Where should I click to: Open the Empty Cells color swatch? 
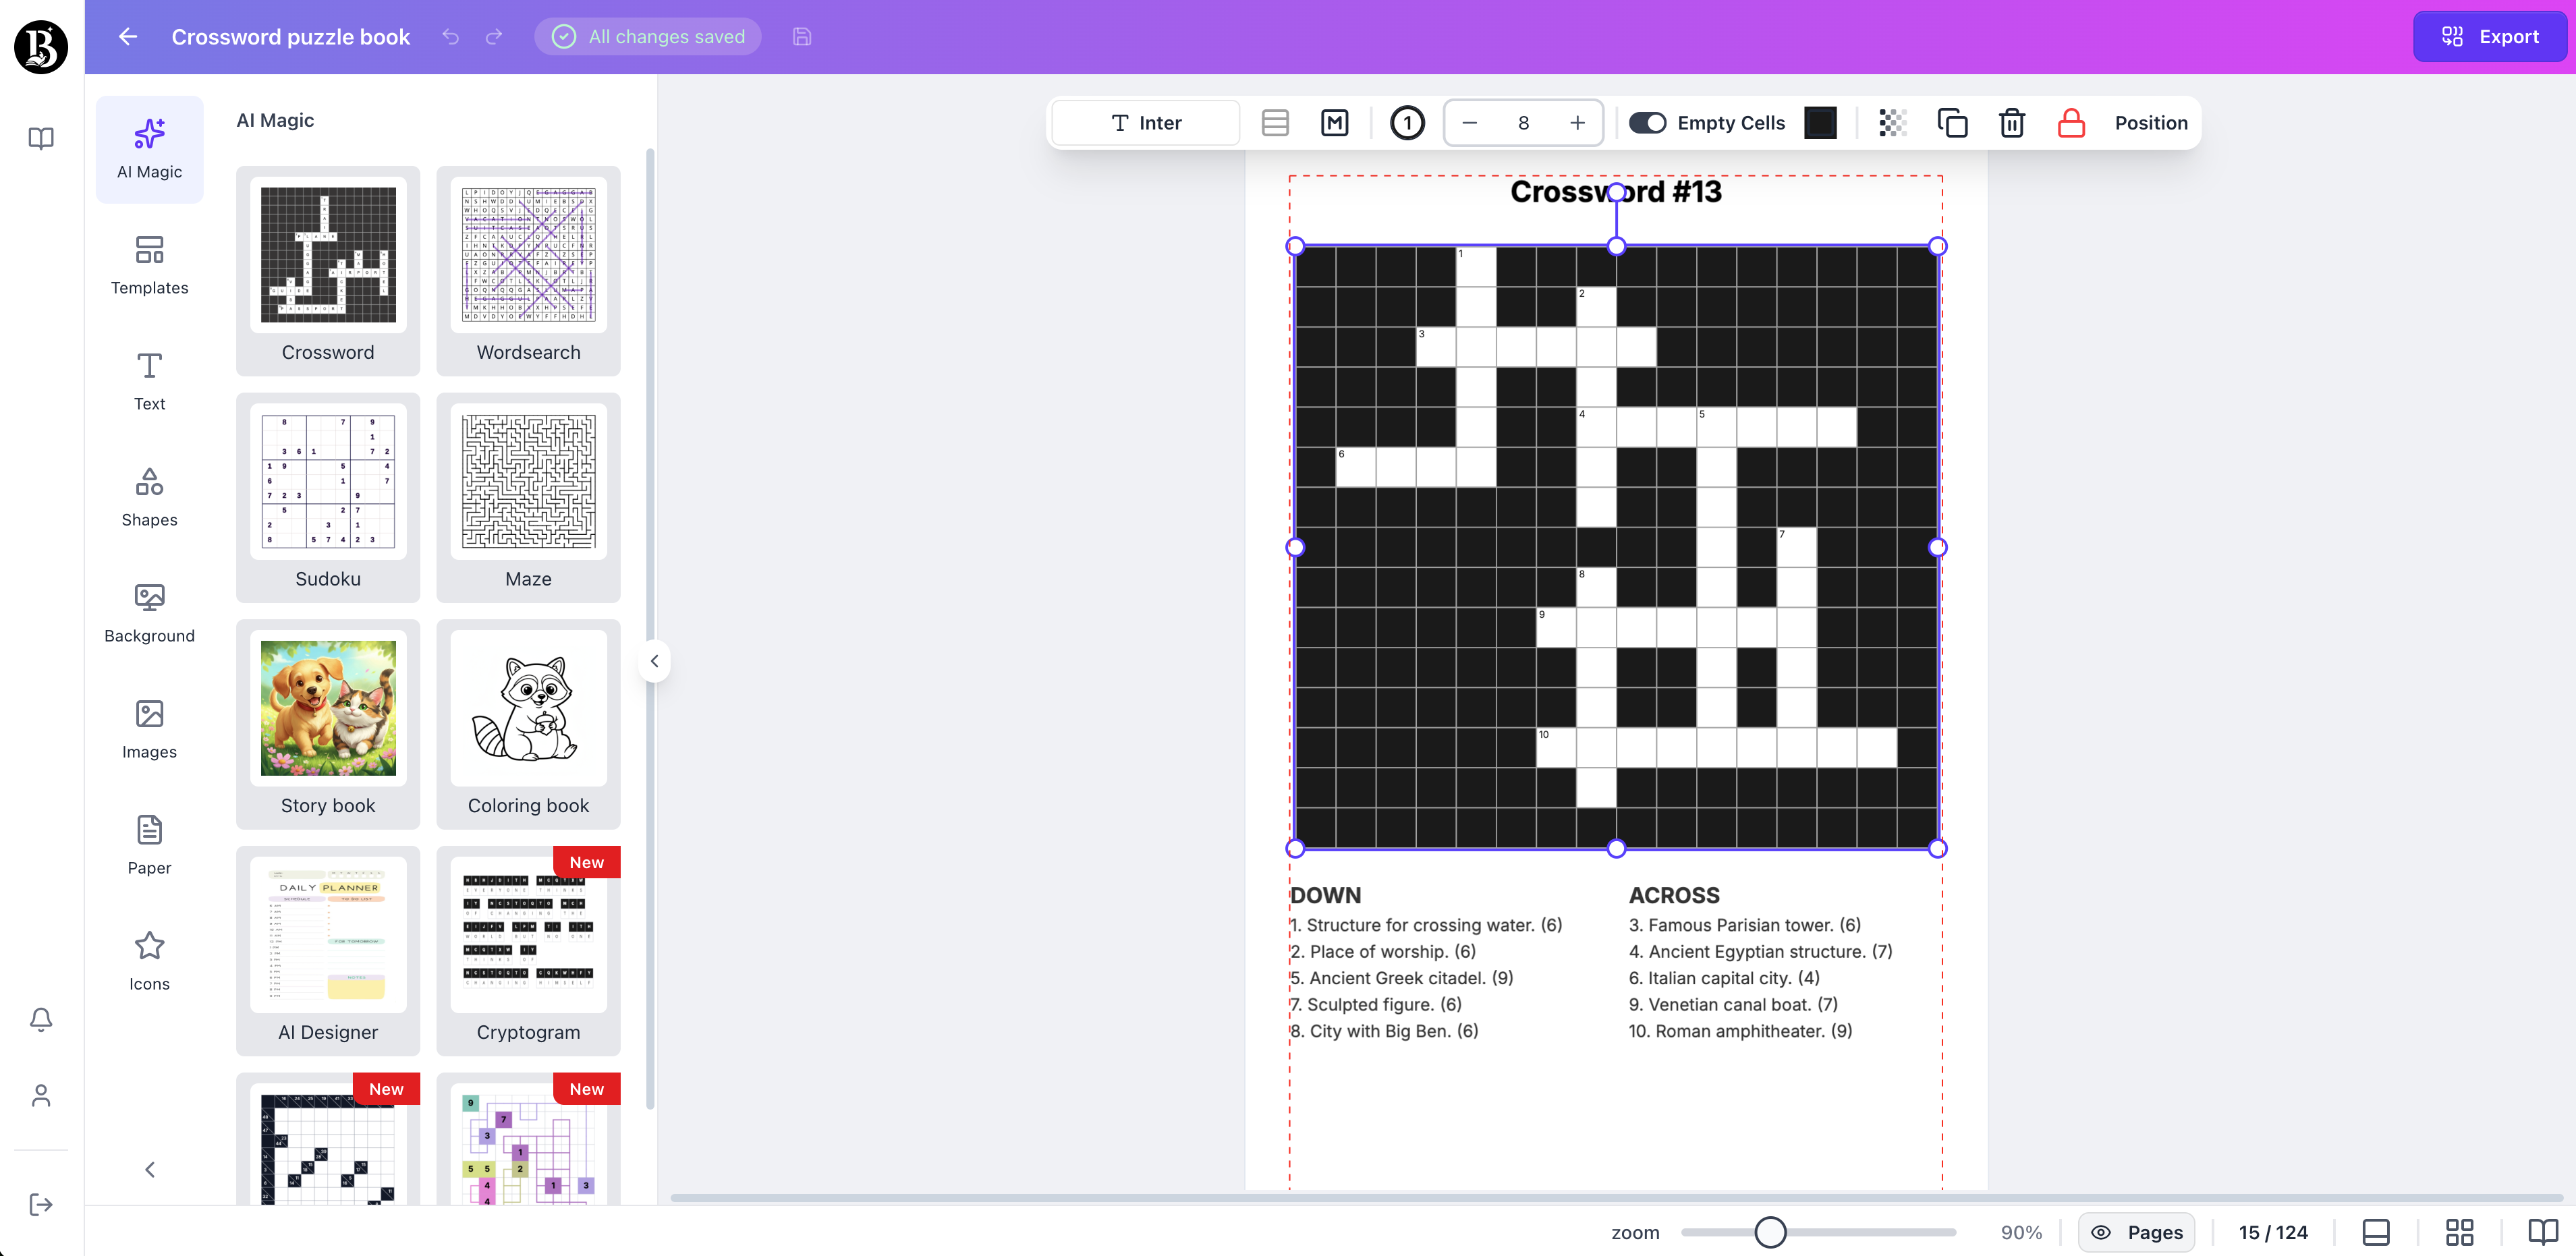(x=1820, y=122)
